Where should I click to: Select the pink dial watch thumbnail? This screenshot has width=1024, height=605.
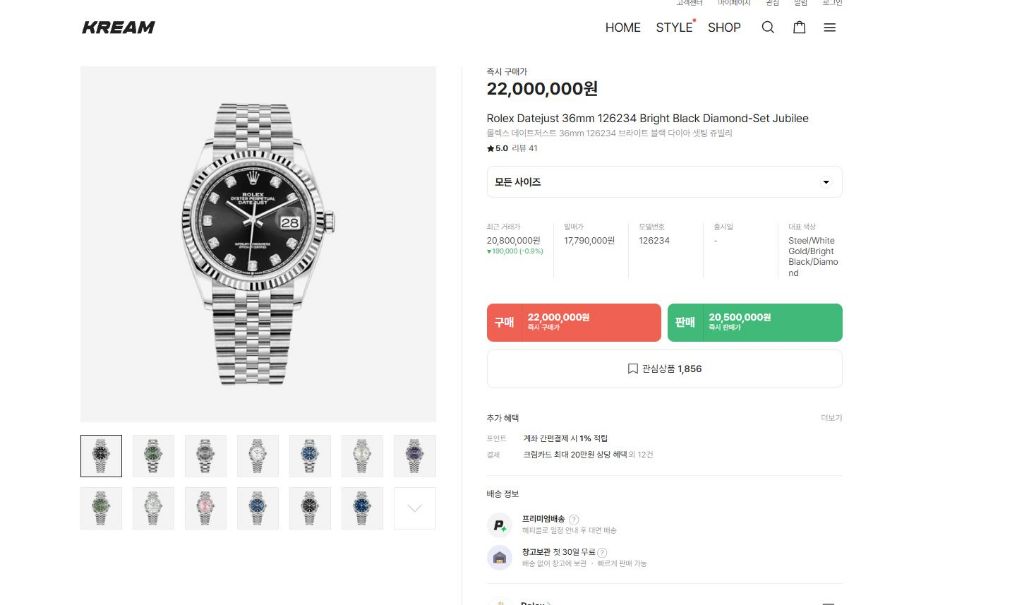(205, 508)
